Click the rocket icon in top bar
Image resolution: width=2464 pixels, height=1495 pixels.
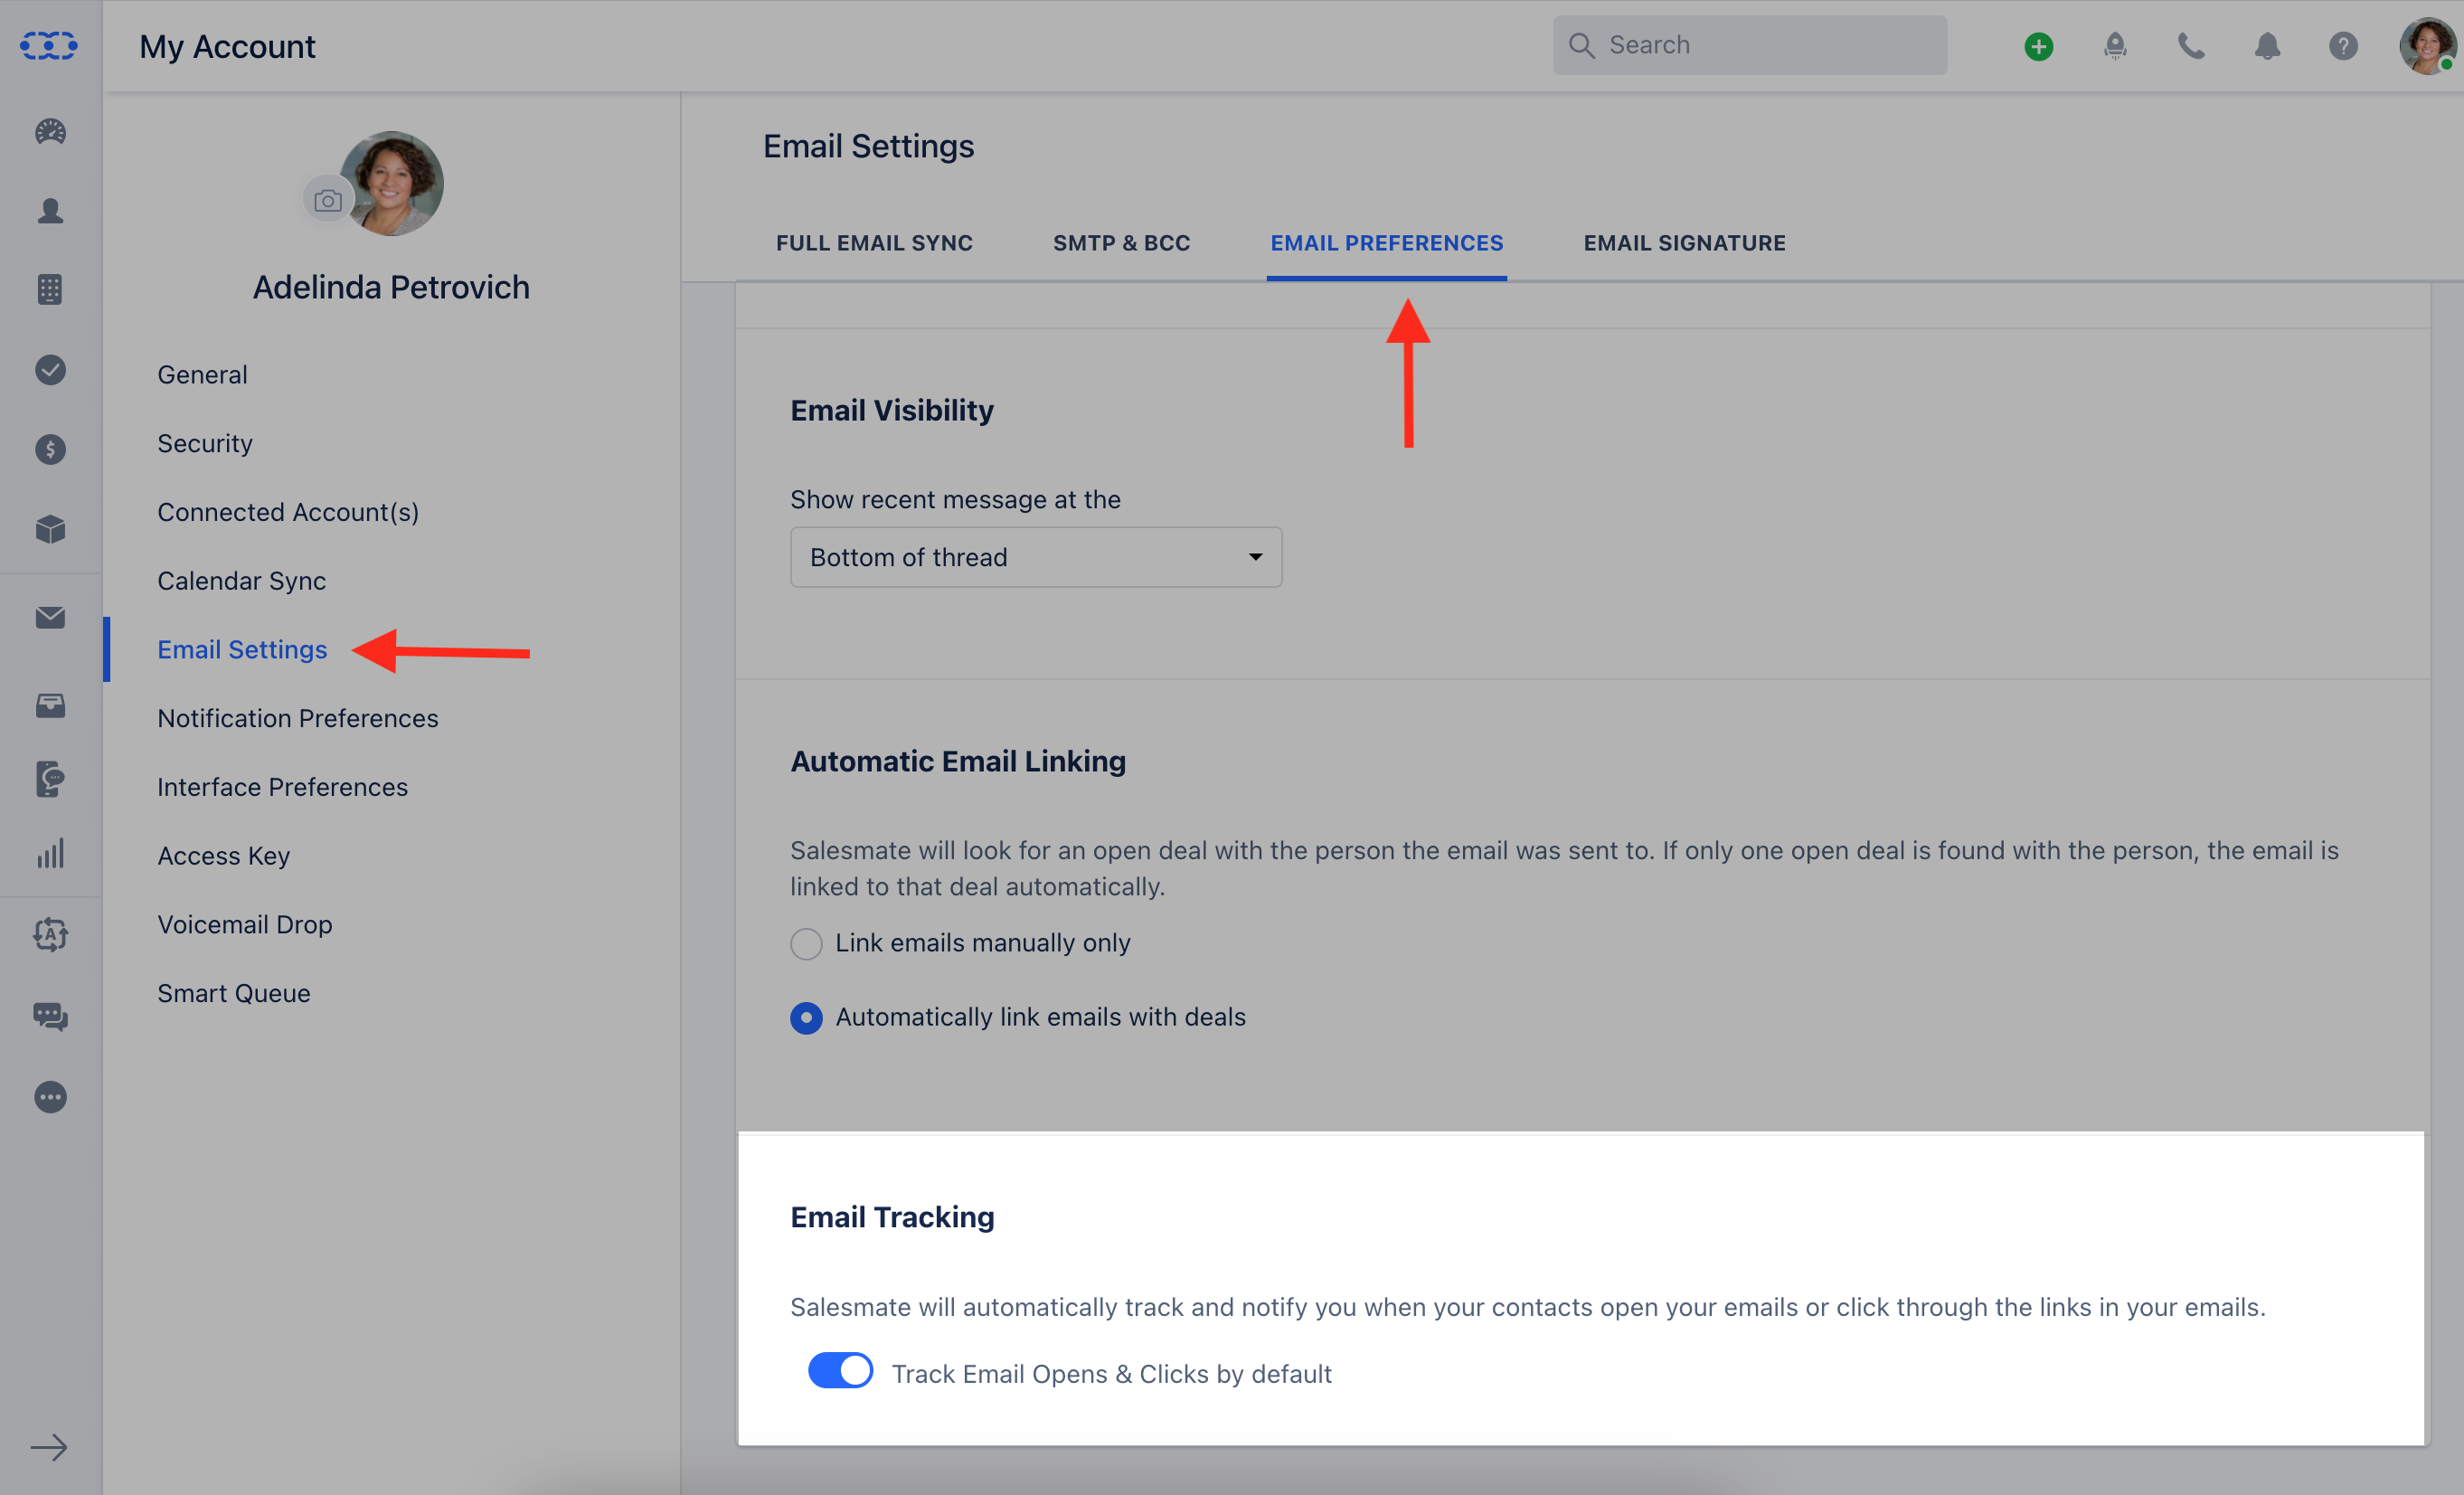click(x=2115, y=46)
